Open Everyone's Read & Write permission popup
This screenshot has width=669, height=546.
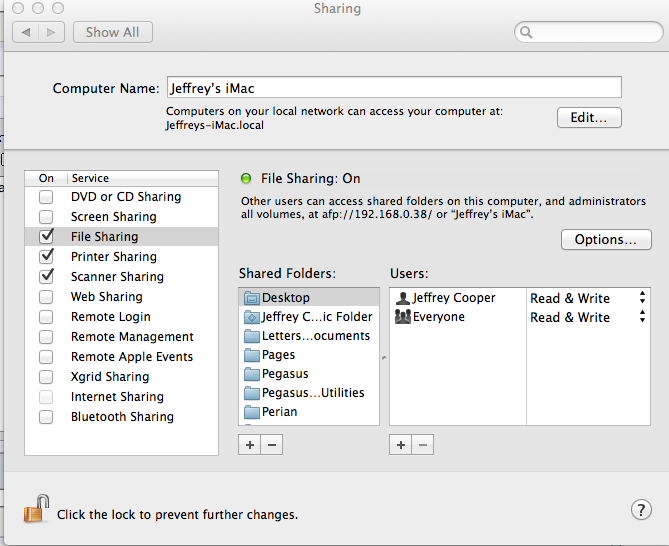click(x=588, y=317)
